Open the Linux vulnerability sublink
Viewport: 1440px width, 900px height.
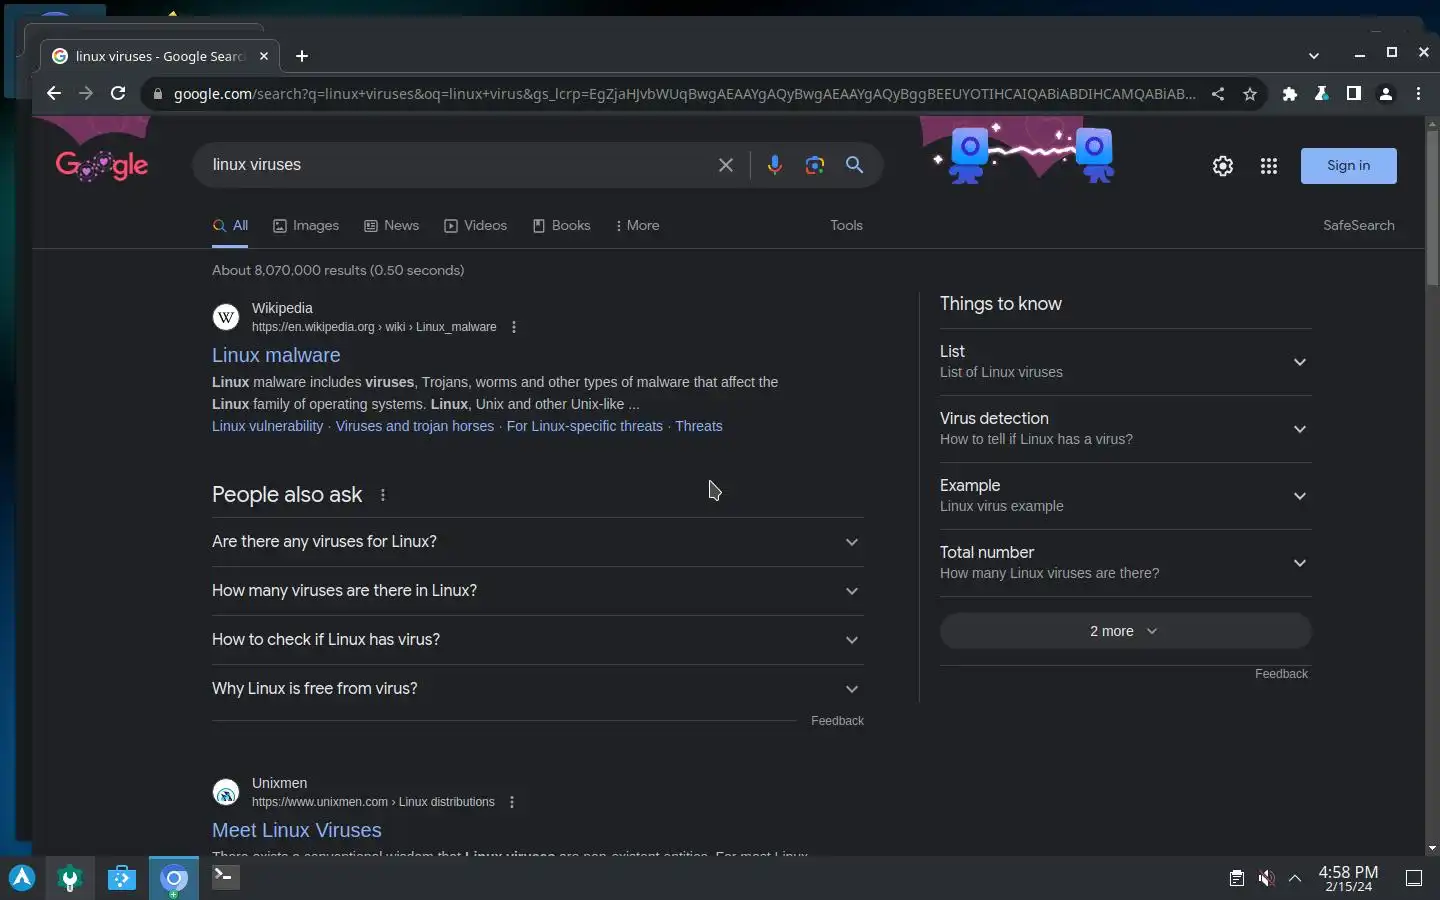267,426
